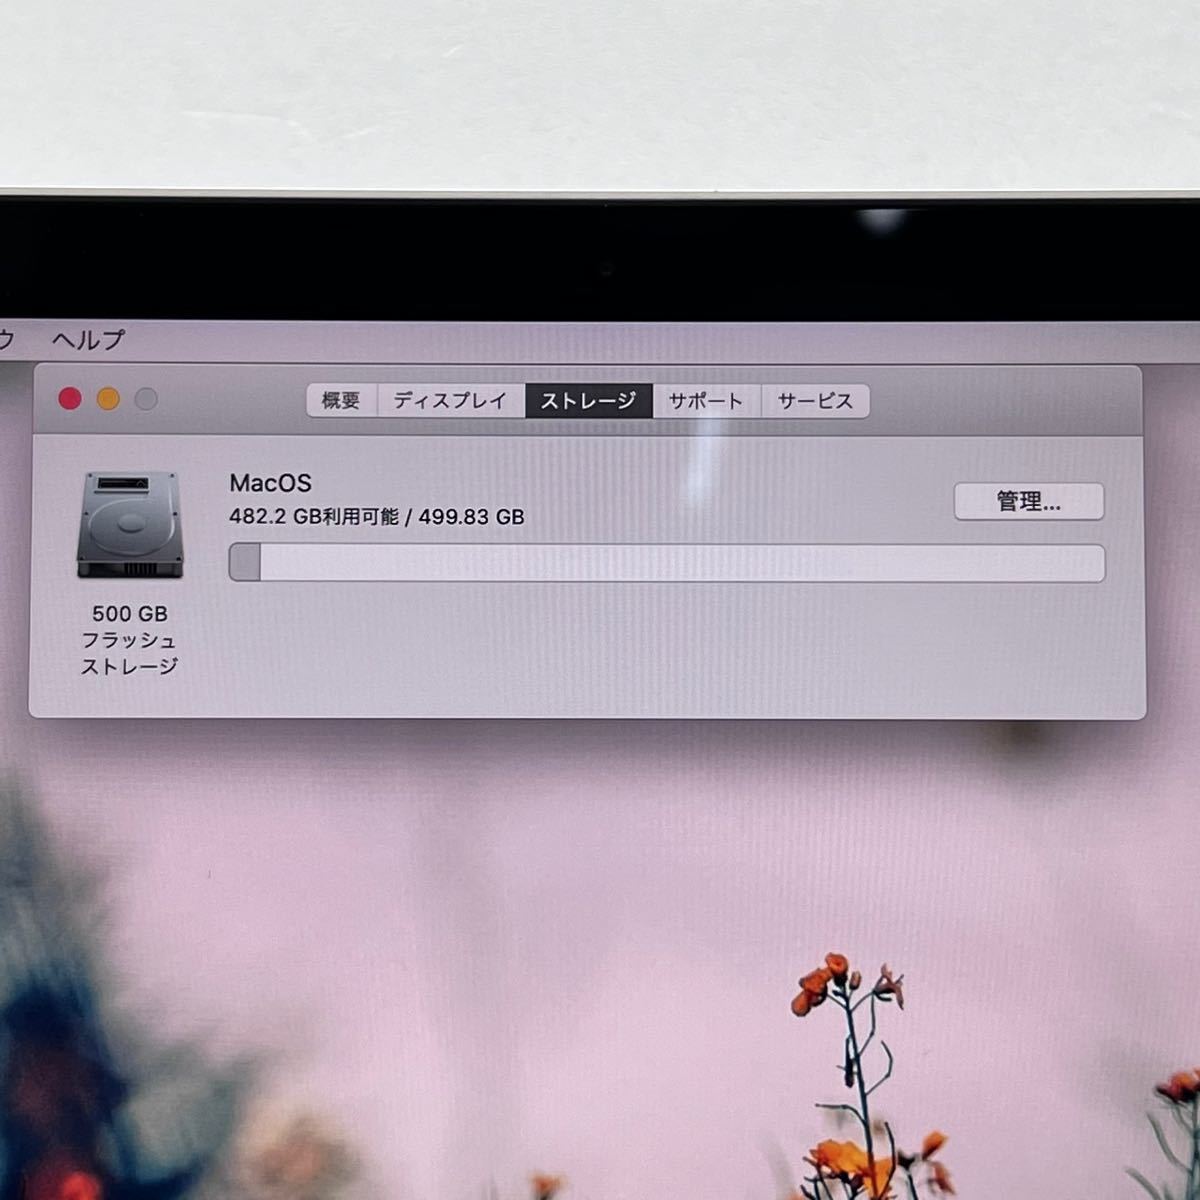Select the ストレージ tab
1200x1200 pixels.
coord(589,401)
